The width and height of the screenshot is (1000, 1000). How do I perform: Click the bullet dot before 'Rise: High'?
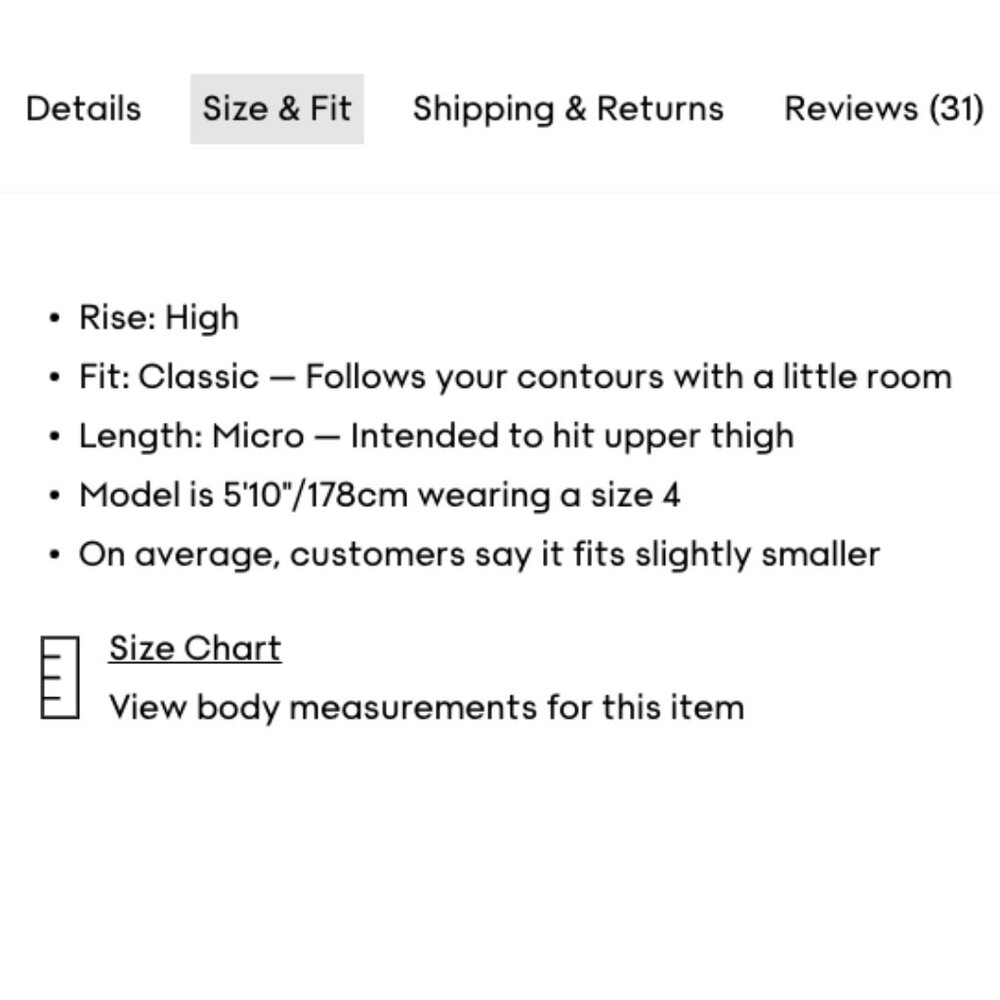click(x=55, y=318)
